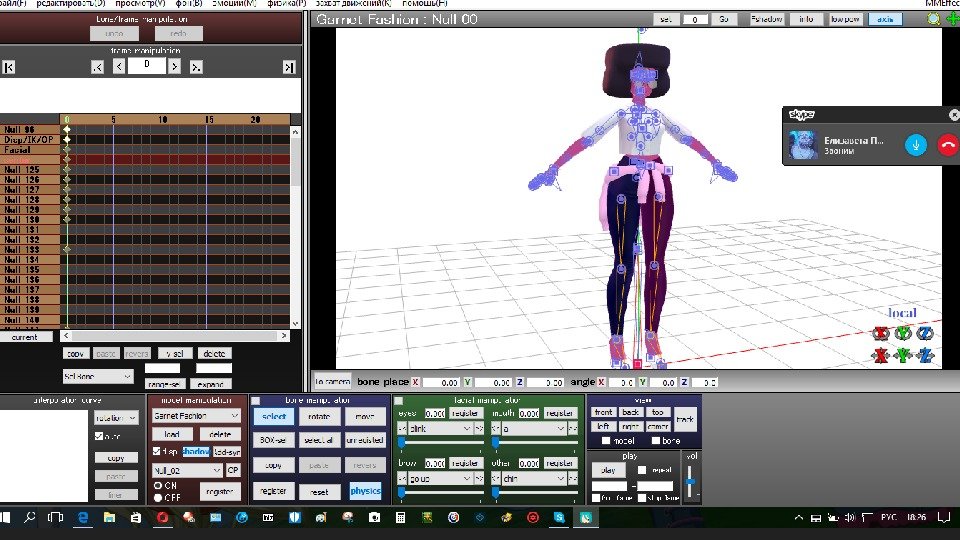Click the timeline's vertical scrollbar down arrow
Viewport: 960px width, 540px height.
tap(296, 323)
